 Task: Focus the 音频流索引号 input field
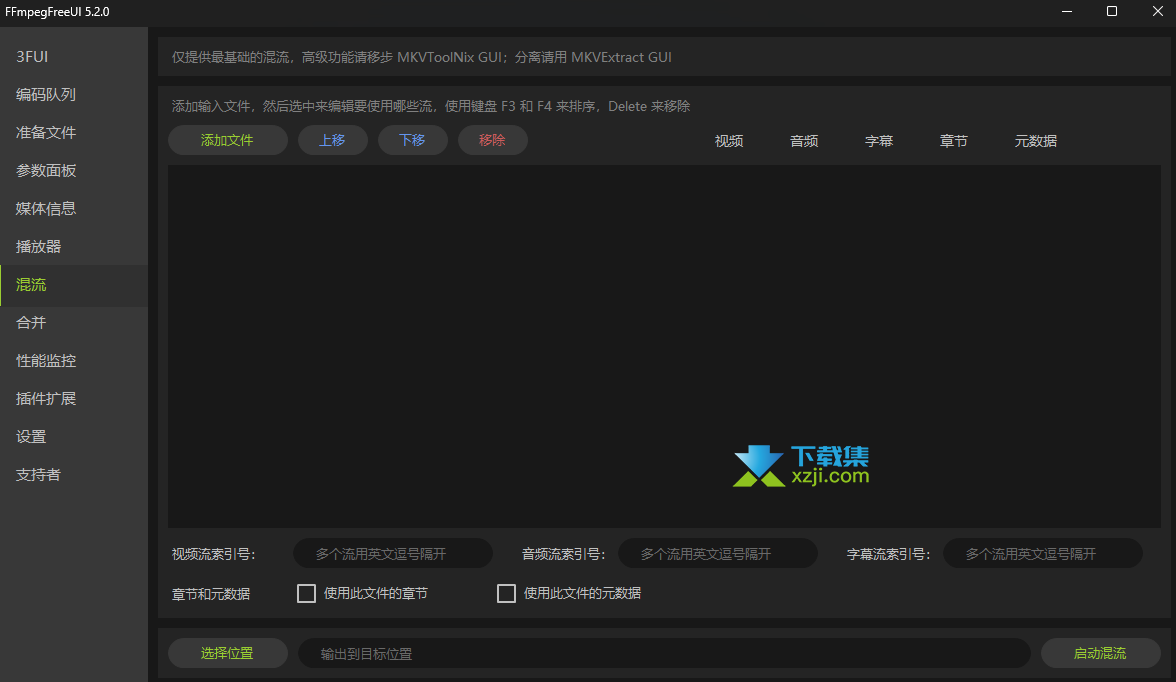(x=718, y=554)
